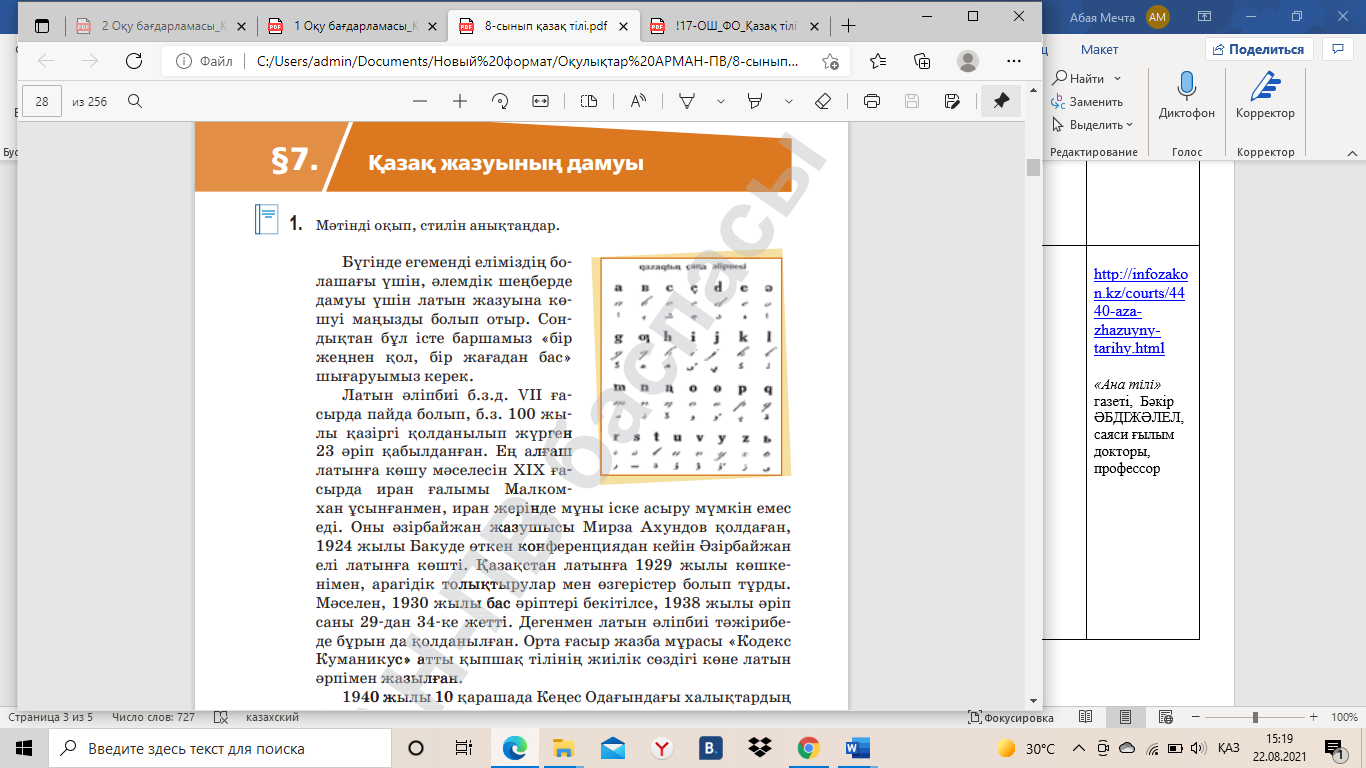1366x768 pixels.
Task: Click the 'Страница 3 из 5' status
Action: pyautogui.click(x=51, y=717)
